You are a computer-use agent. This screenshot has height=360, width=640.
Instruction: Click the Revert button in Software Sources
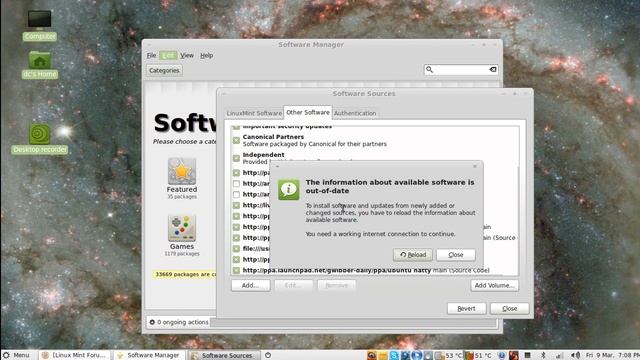point(466,309)
